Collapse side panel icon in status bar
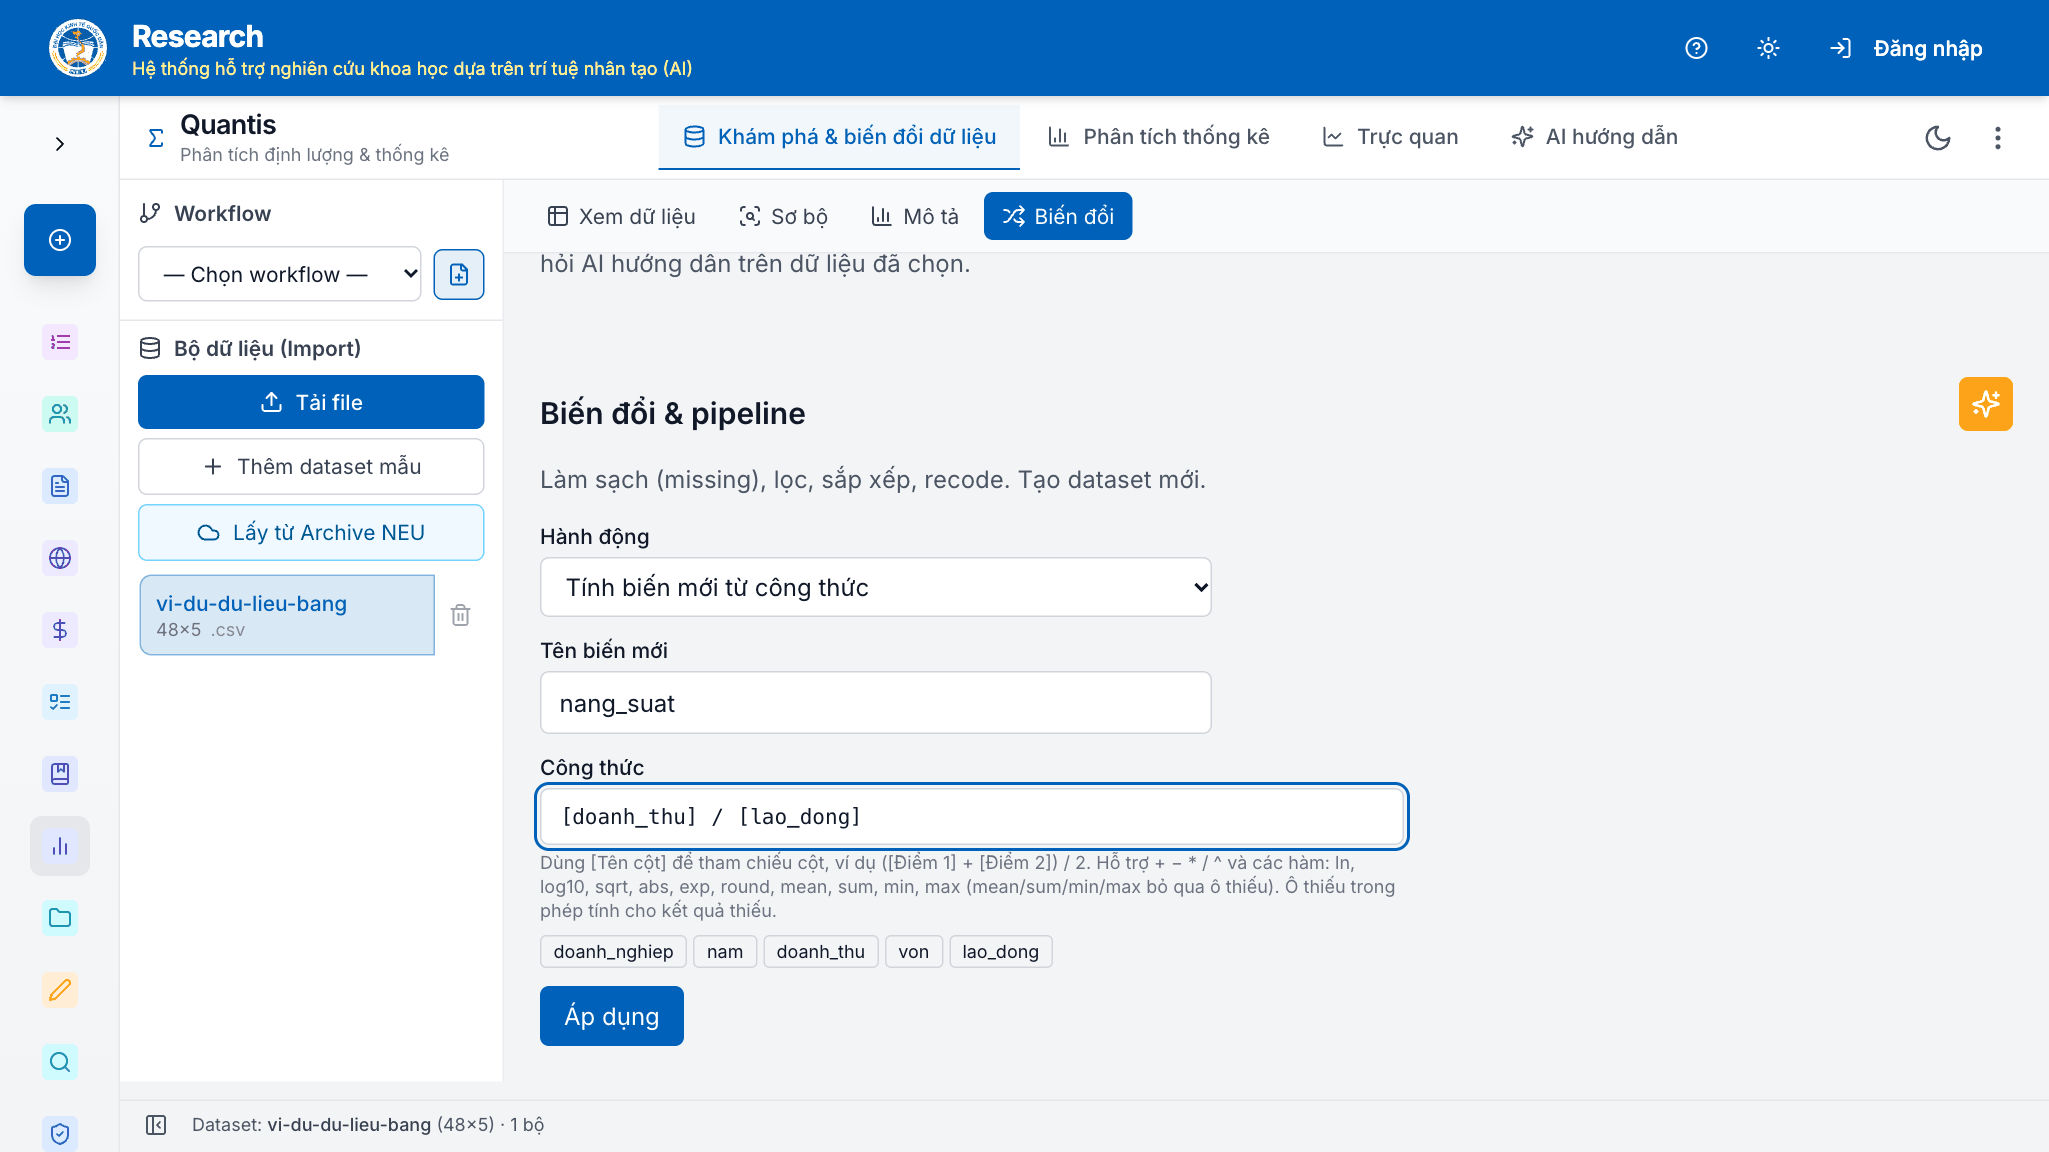Screen dimensions: 2049x1152 [x=156, y=1125]
